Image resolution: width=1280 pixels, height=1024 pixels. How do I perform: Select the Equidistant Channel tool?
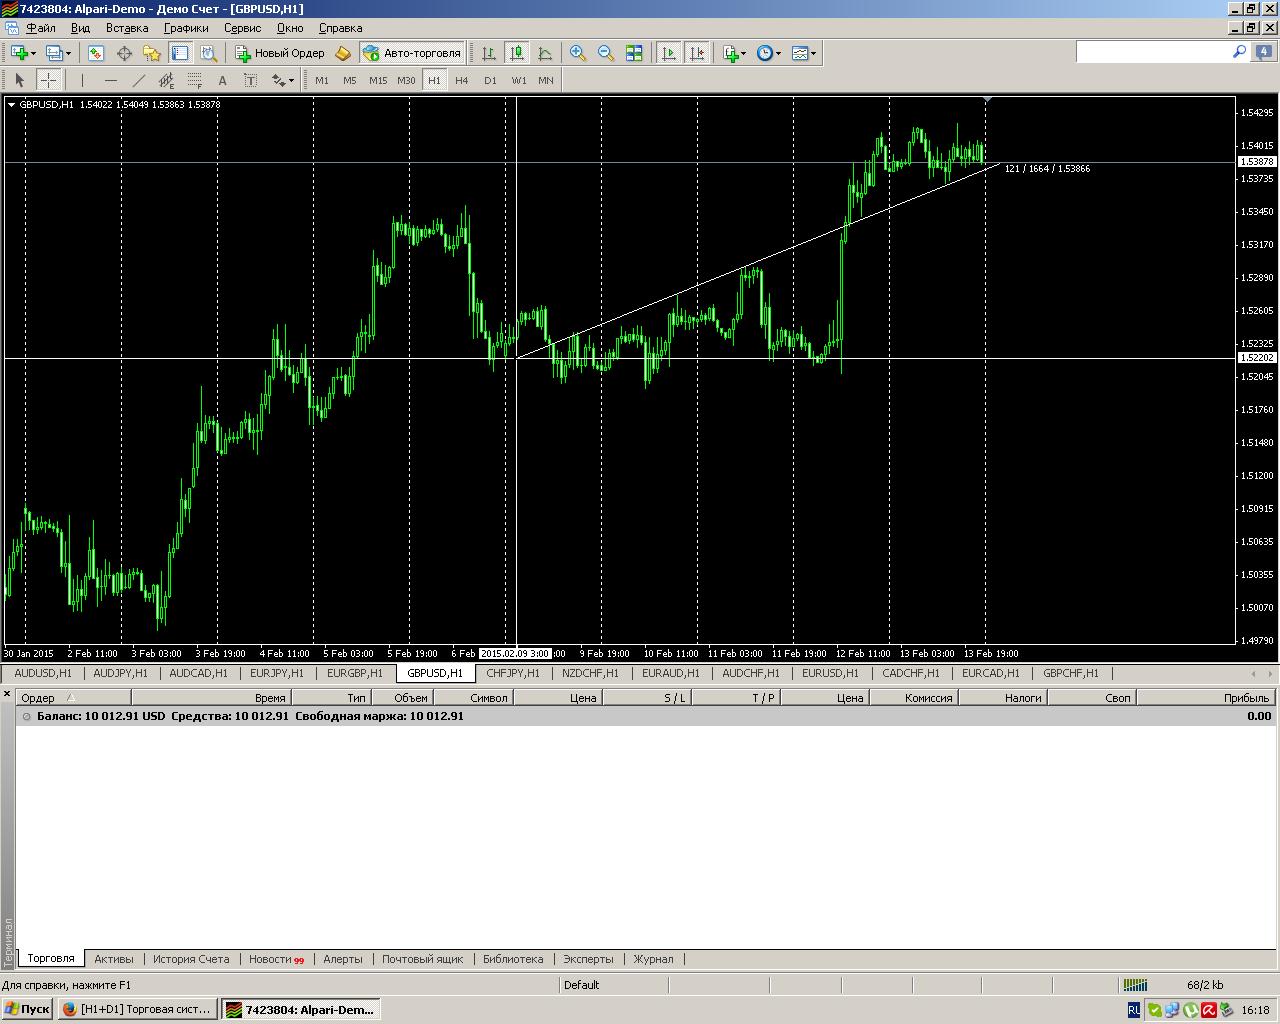166,80
